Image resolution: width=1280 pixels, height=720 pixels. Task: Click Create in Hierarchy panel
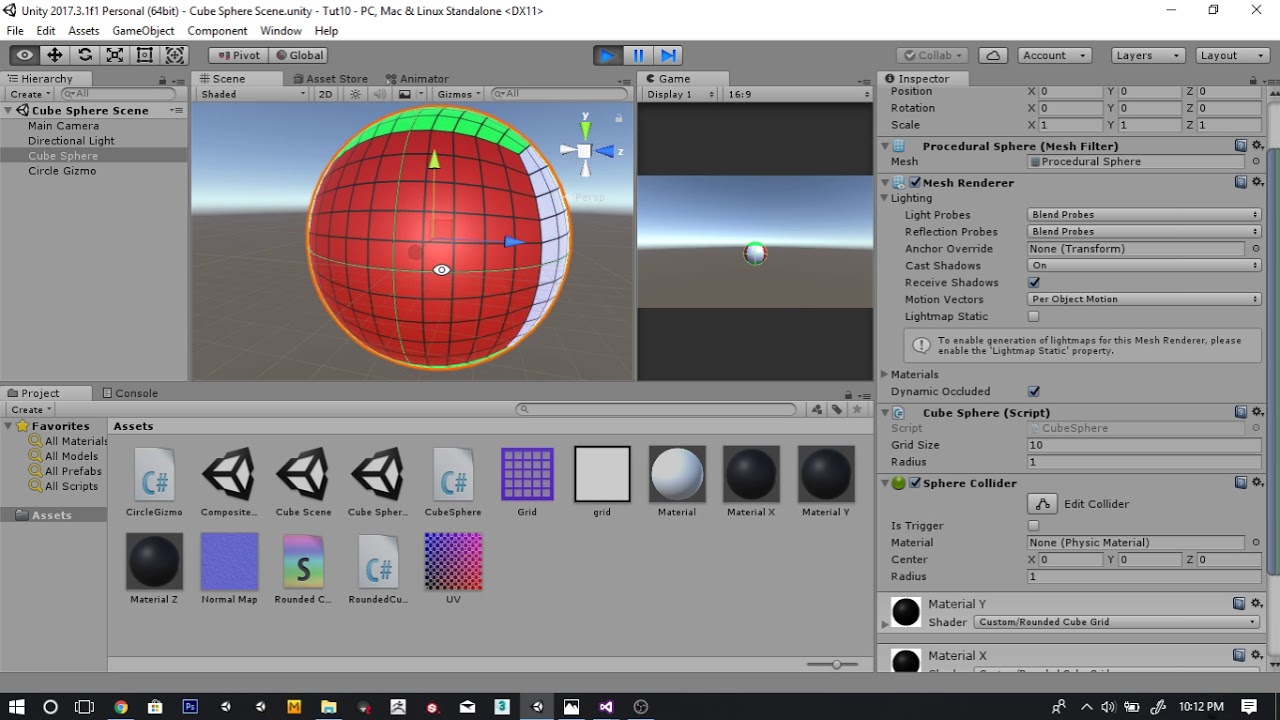[29, 94]
